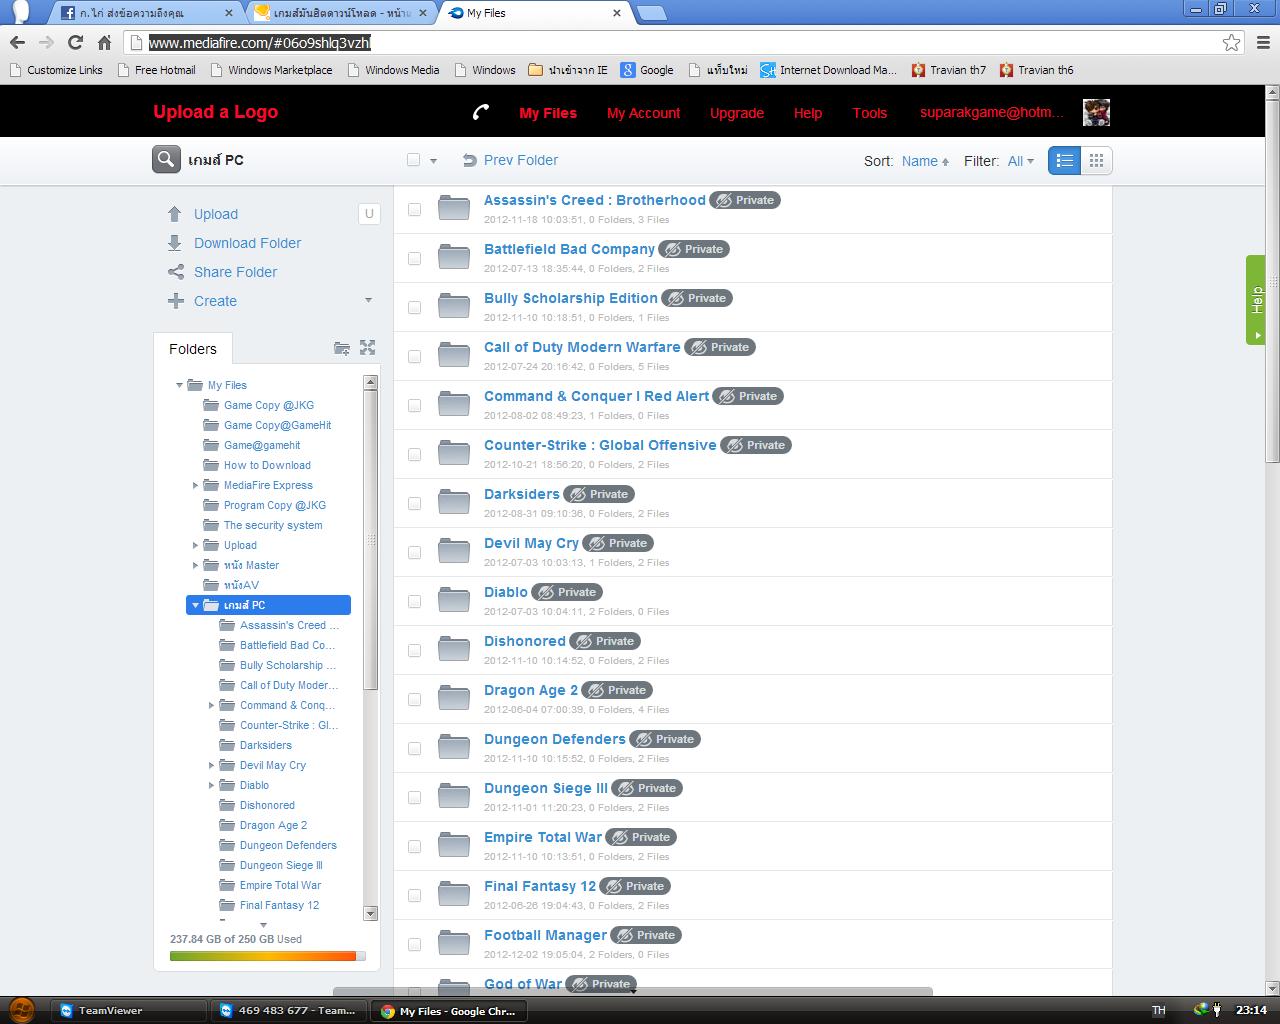1280x1024 pixels.
Task: Open the Tools menu
Action: 870,113
